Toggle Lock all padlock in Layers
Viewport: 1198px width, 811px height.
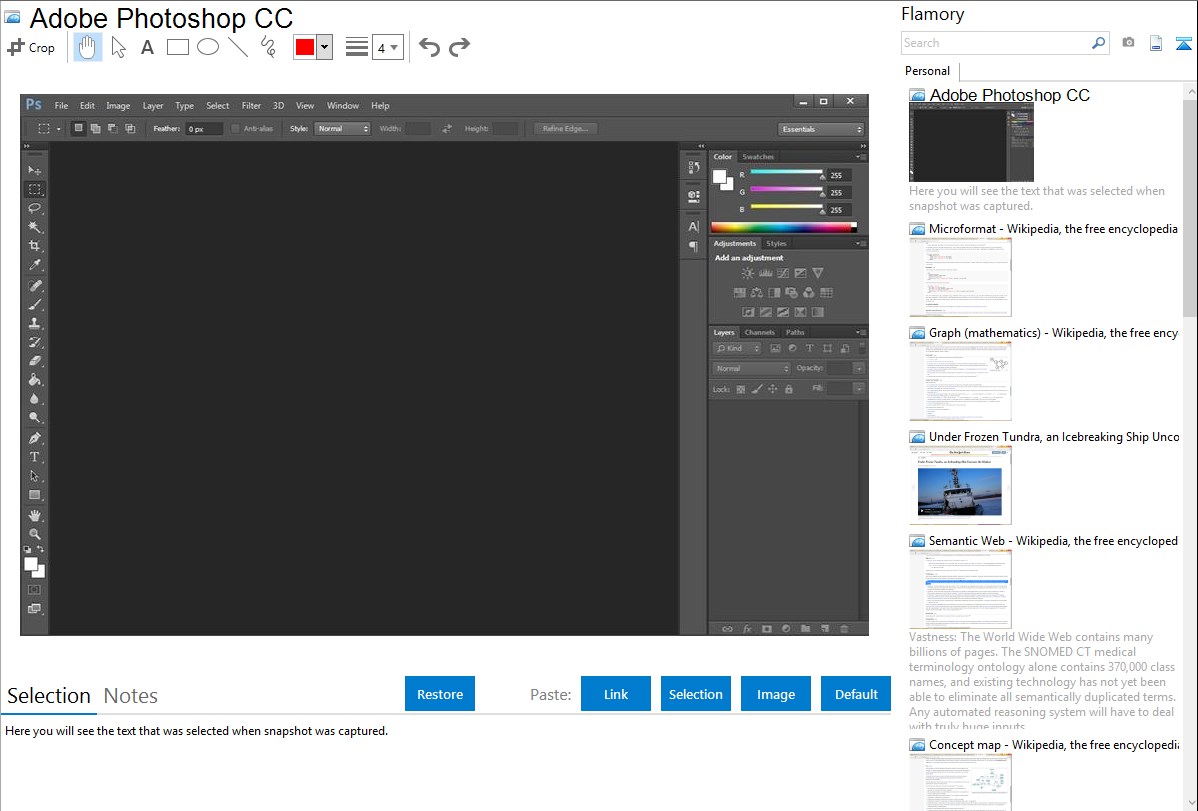pyautogui.click(x=788, y=389)
